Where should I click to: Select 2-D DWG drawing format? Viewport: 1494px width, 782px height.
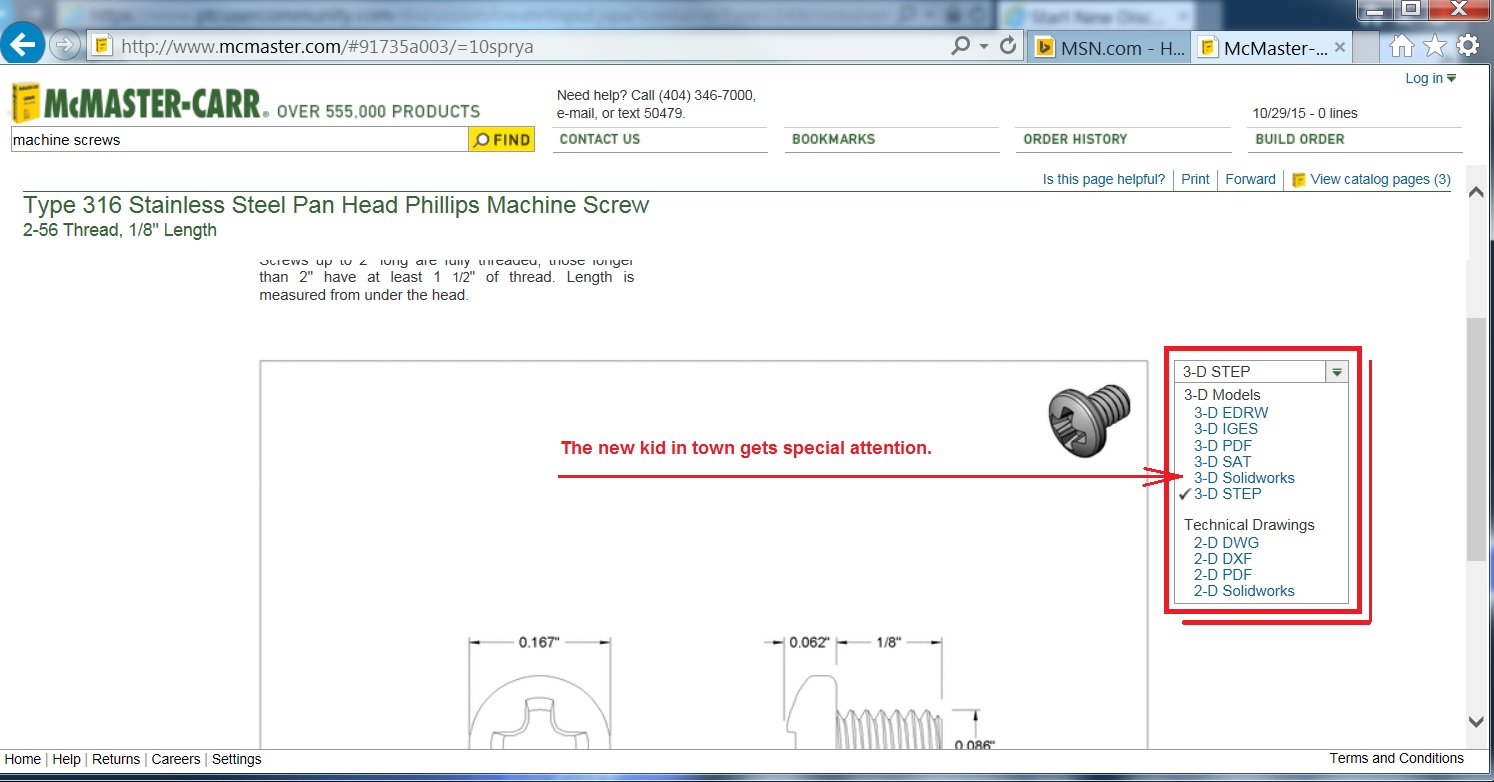[x=1226, y=543]
